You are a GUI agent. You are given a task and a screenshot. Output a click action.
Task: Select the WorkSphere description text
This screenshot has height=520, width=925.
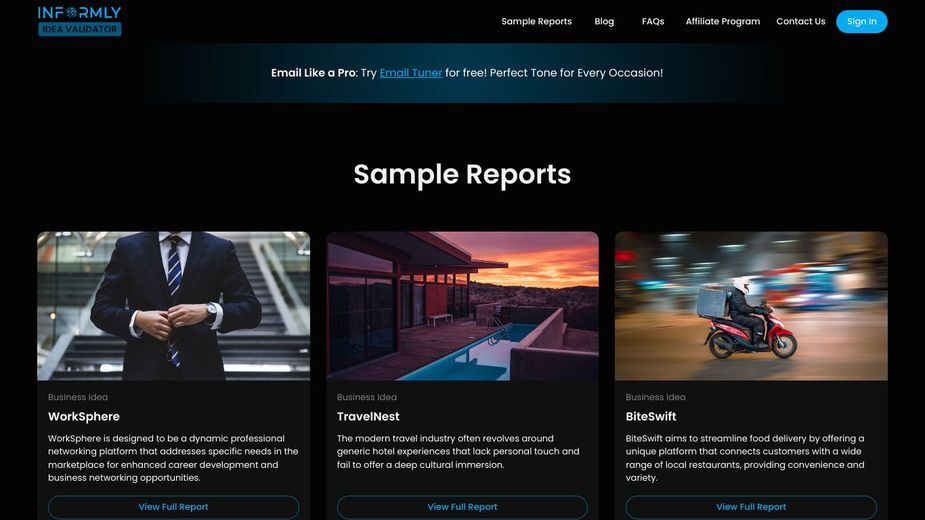[x=173, y=458]
